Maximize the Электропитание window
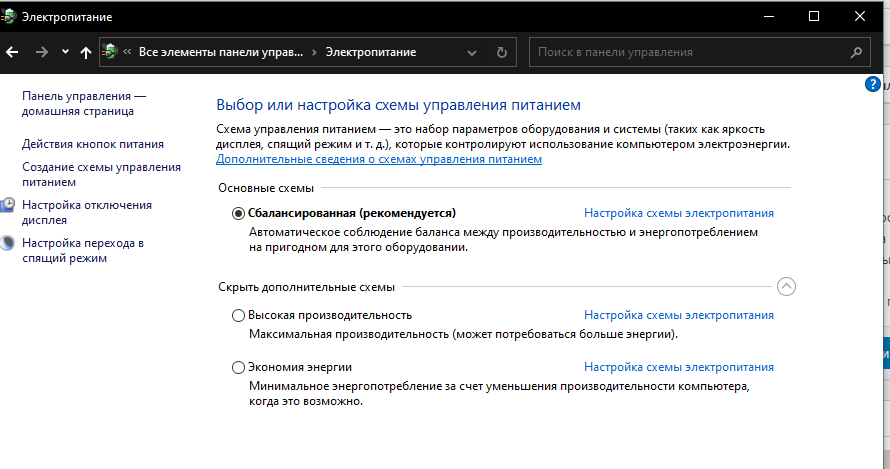The image size is (890, 469). (814, 16)
